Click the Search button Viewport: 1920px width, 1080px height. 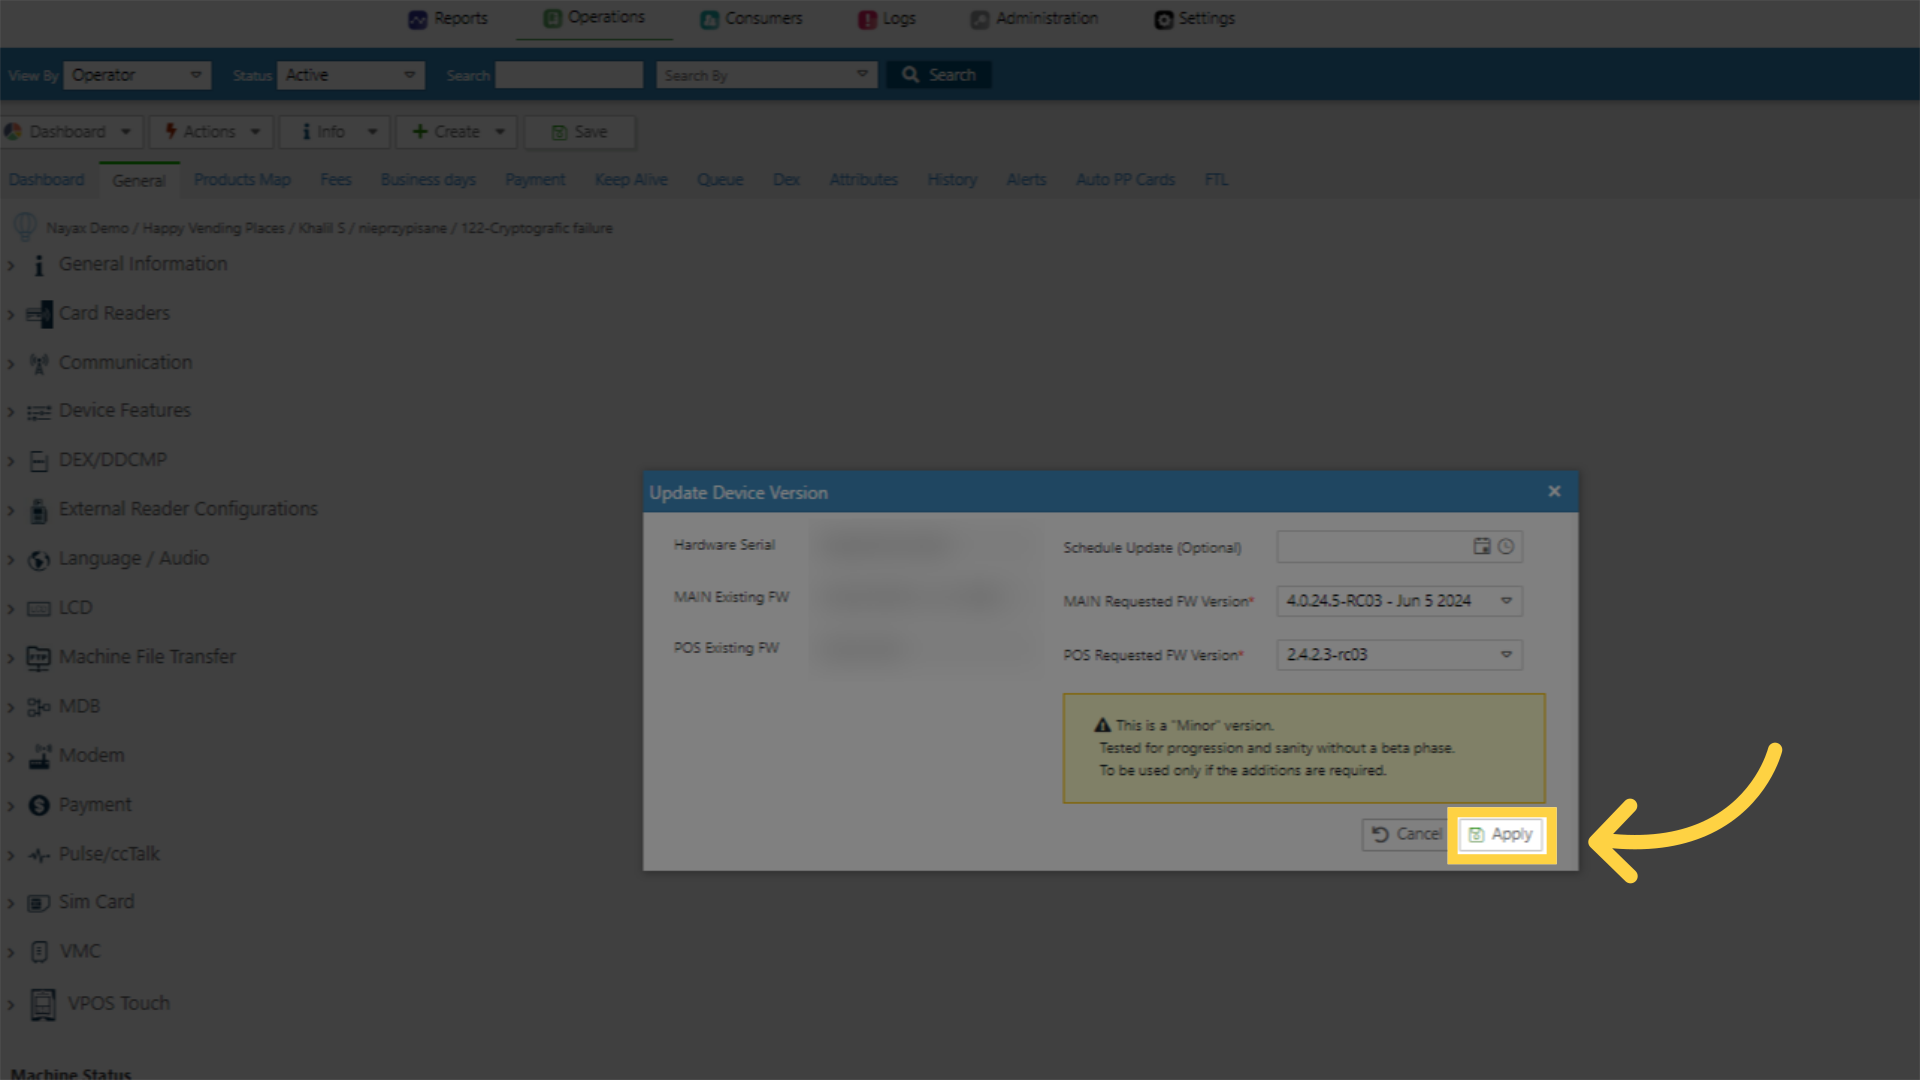coord(938,75)
